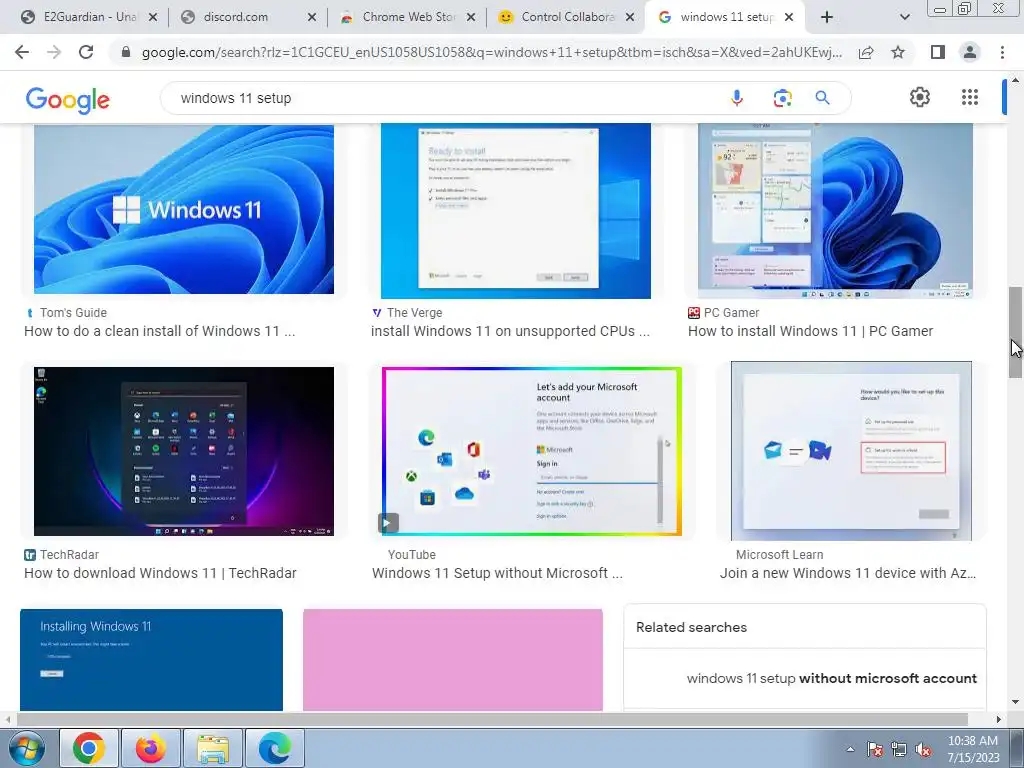Viewport: 1024px width, 768px height.
Task: Open Microsoft Learn setup device image
Action: click(x=851, y=451)
